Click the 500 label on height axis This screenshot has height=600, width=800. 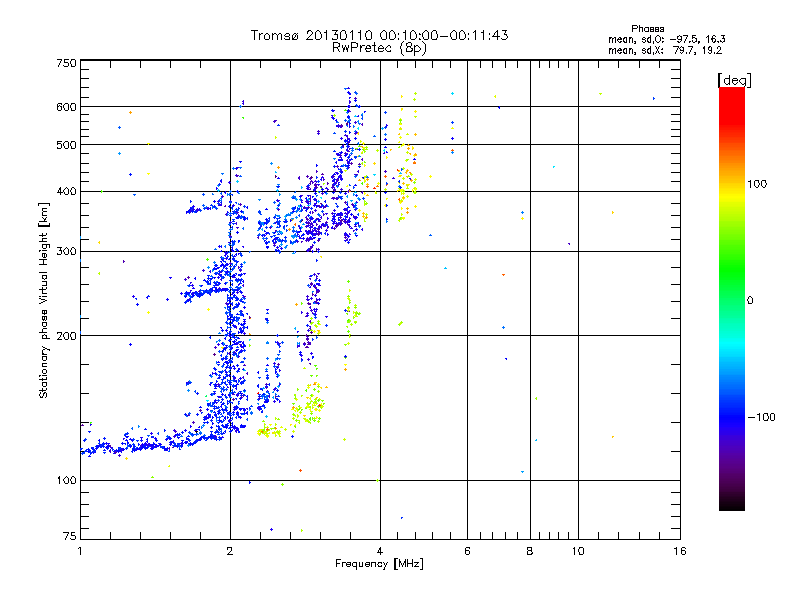[x=66, y=145]
